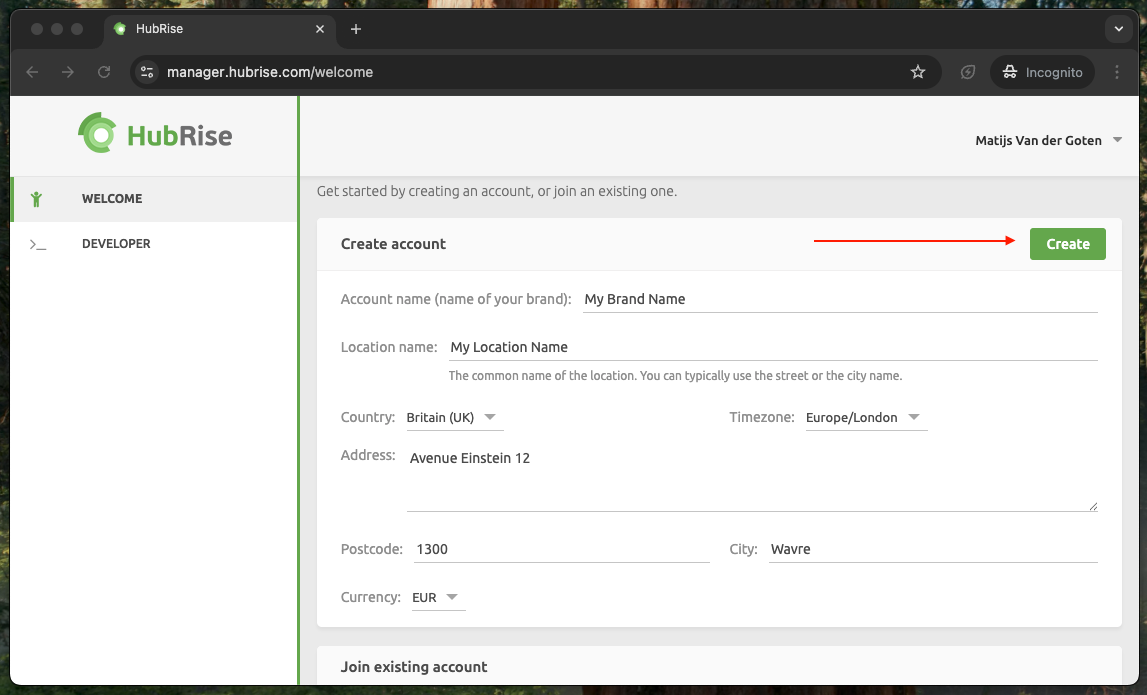This screenshot has height=695, width=1147.
Task: Bookmark this page with the star icon
Action: coord(917,72)
